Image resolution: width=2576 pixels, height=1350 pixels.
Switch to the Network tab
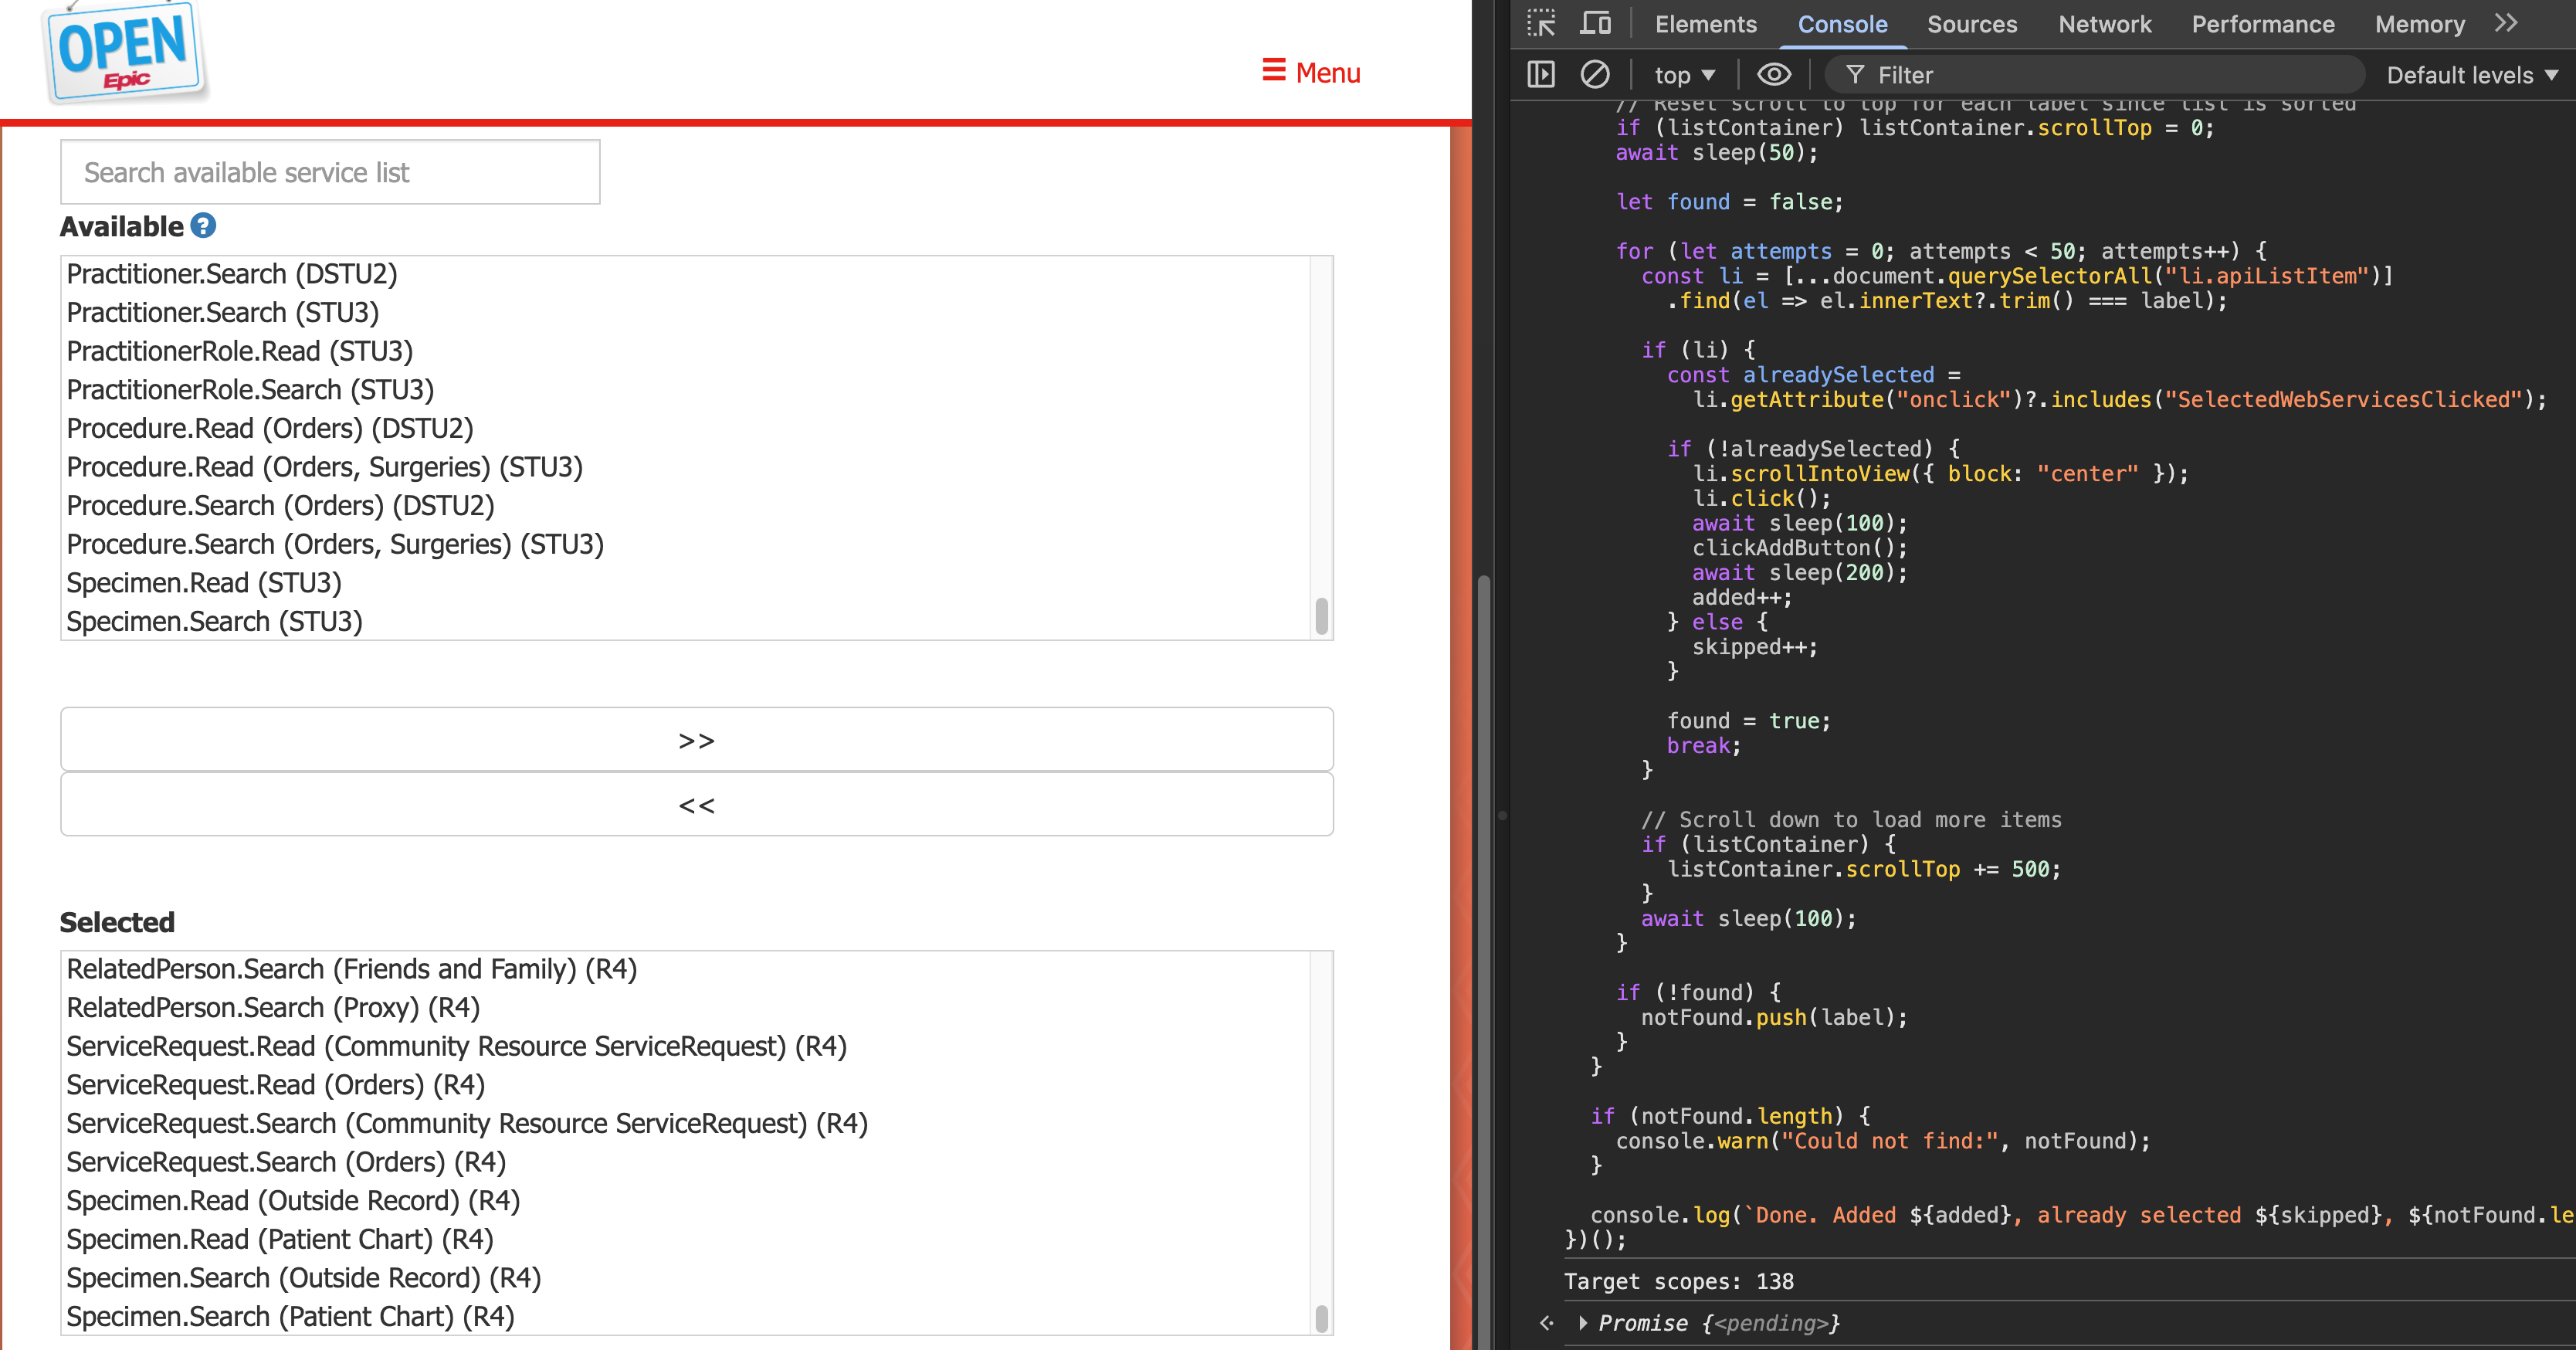tap(2105, 24)
